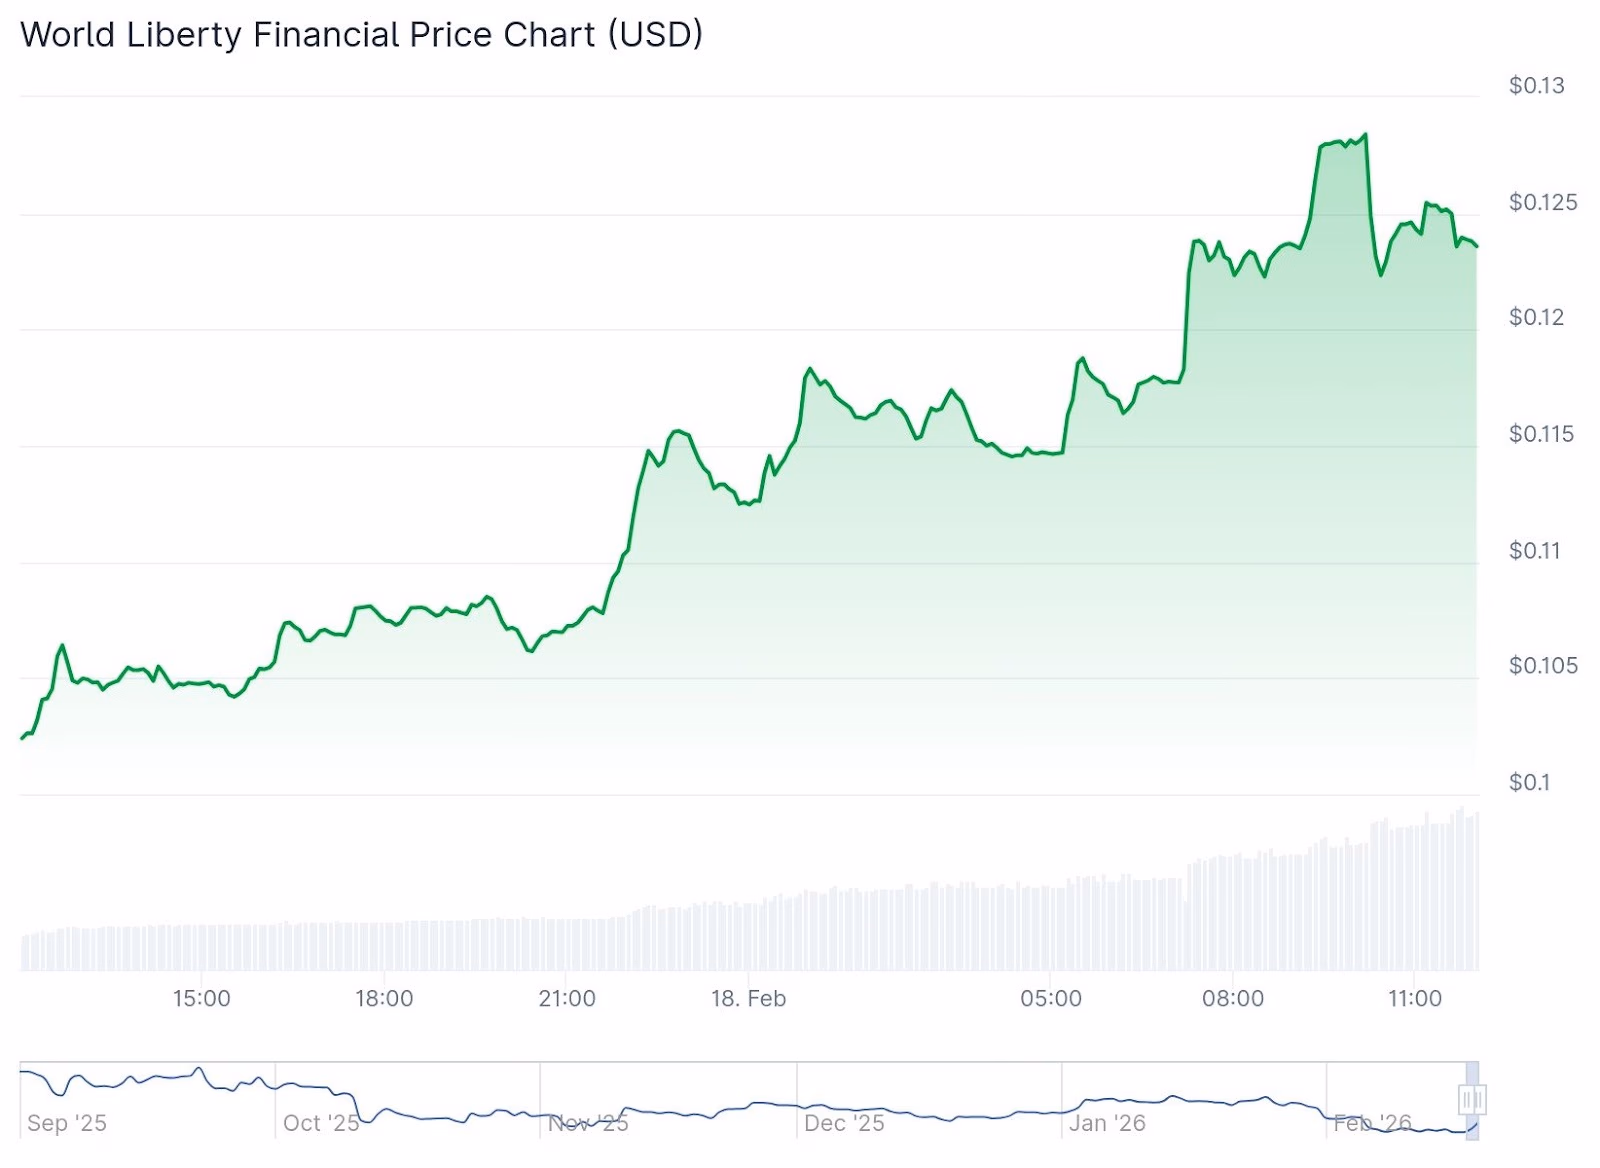Click the $0.13 price axis label
Image resolution: width=1600 pixels, height=1168 pixels.
coord(1536,85)
